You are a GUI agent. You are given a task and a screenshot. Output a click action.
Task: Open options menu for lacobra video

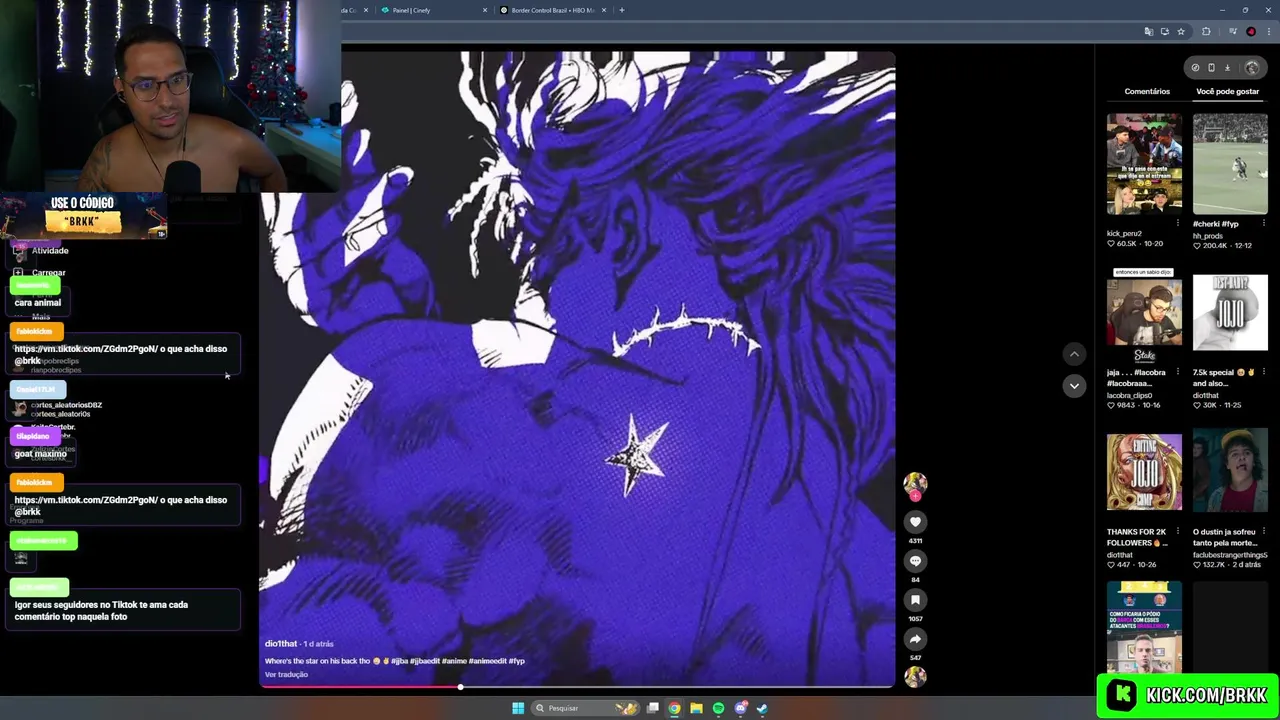click(x=1178, y=372)
